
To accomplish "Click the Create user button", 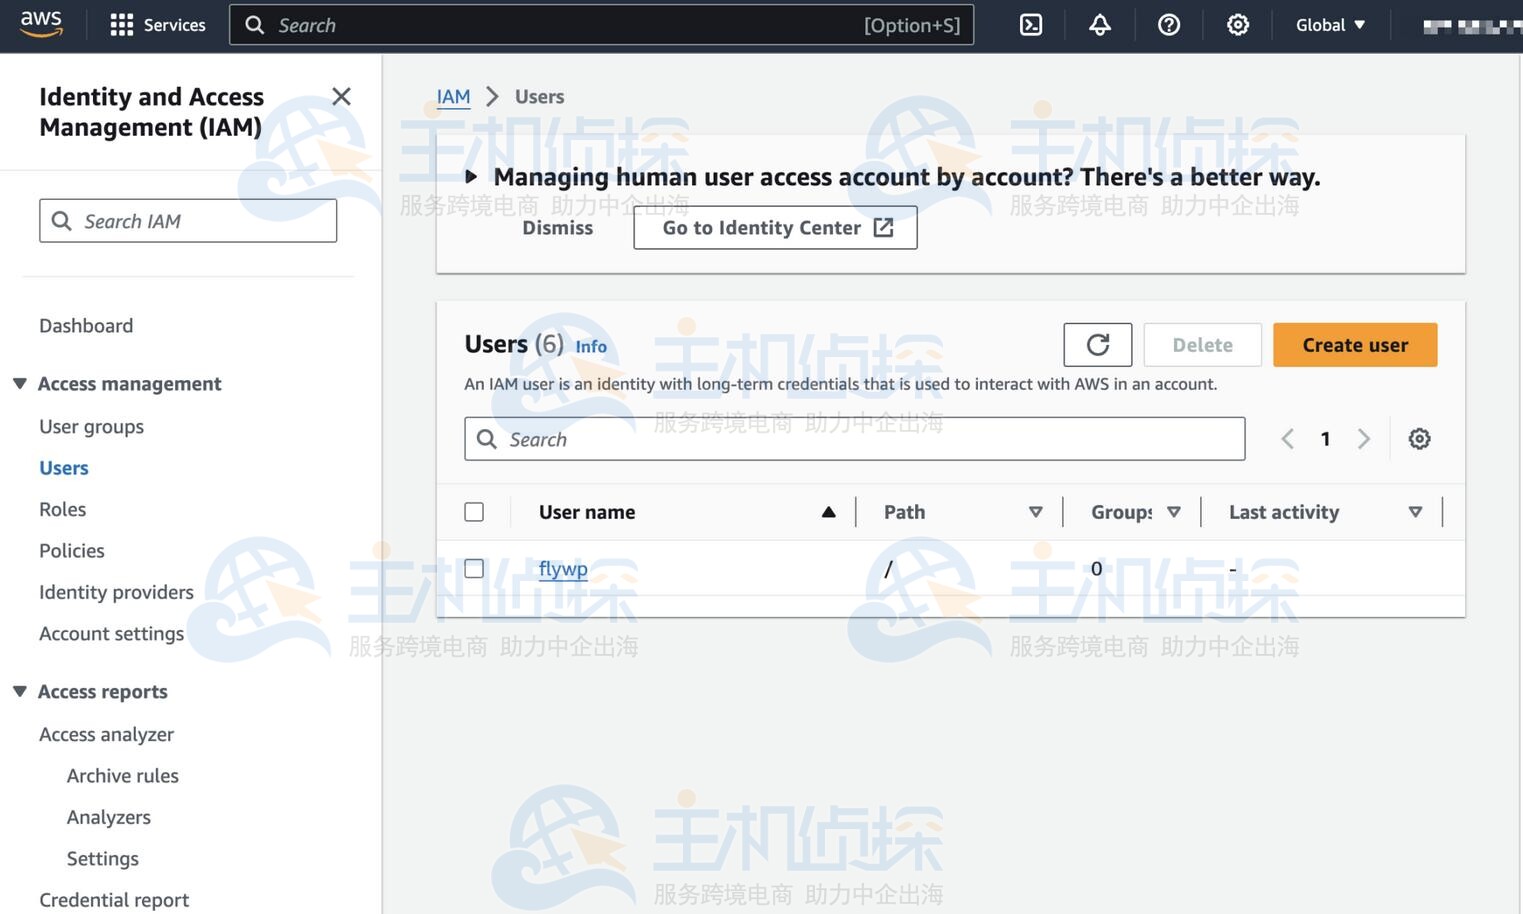I will coord(1354,345).
